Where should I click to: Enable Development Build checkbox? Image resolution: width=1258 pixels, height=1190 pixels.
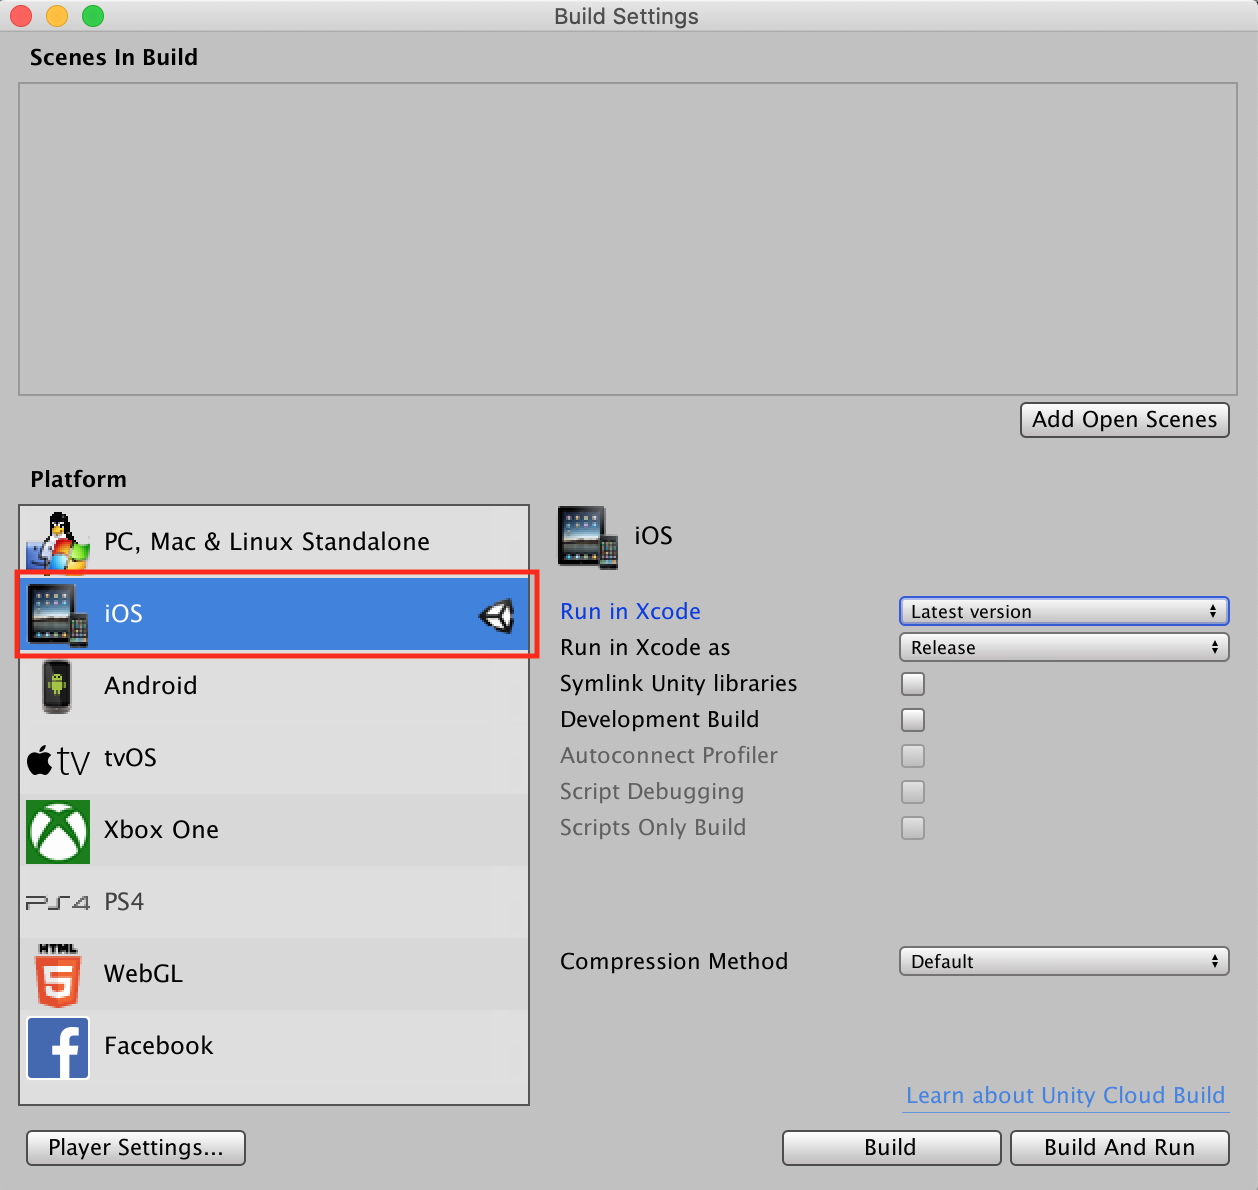coord(913,720)
